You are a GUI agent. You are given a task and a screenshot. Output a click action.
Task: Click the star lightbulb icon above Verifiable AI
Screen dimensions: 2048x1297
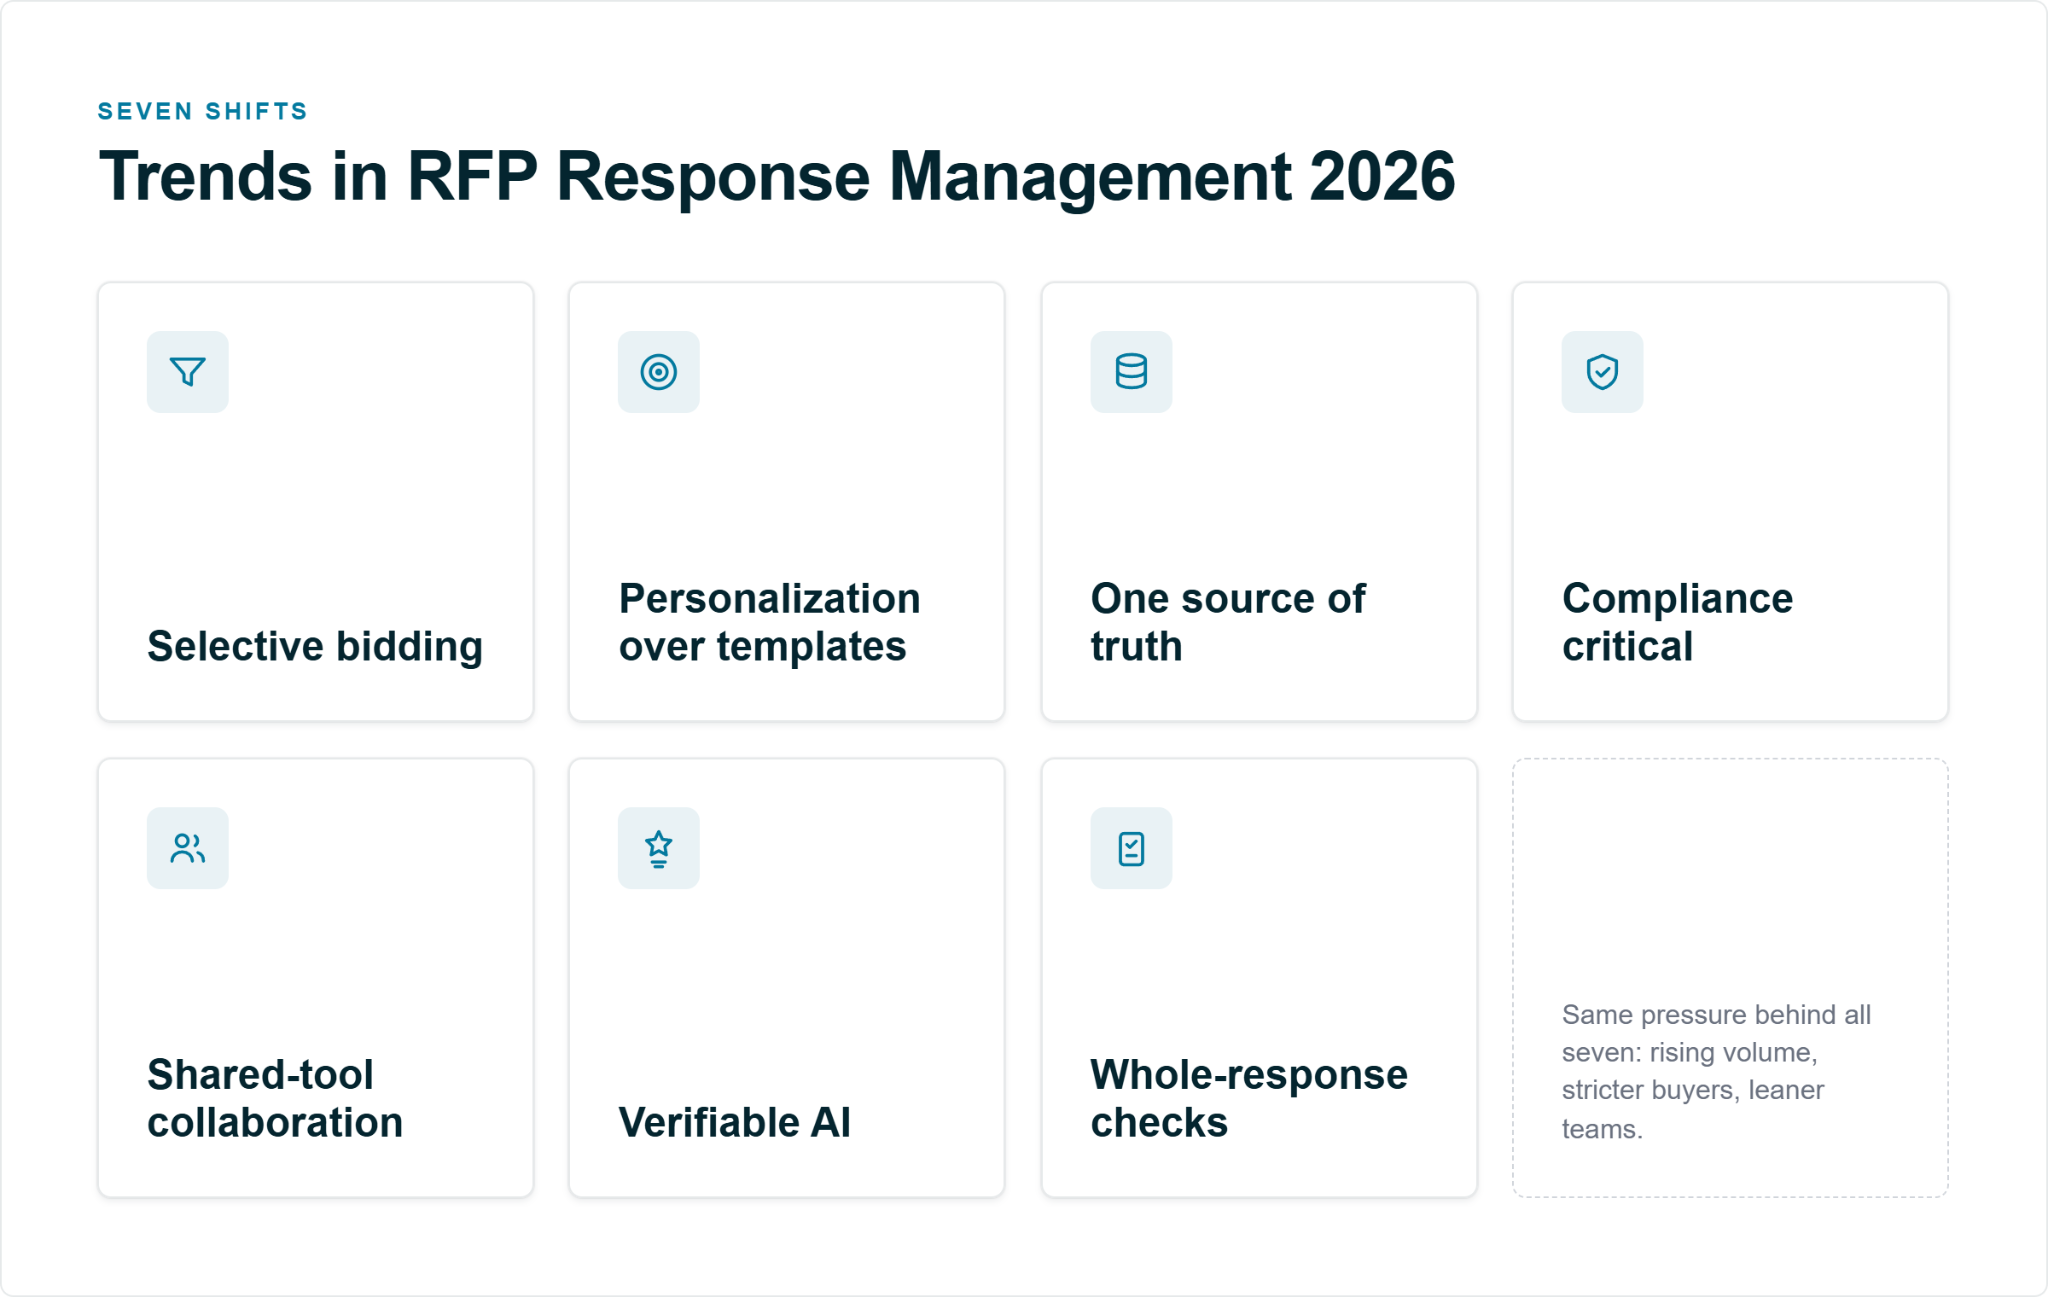coord(659,848)
